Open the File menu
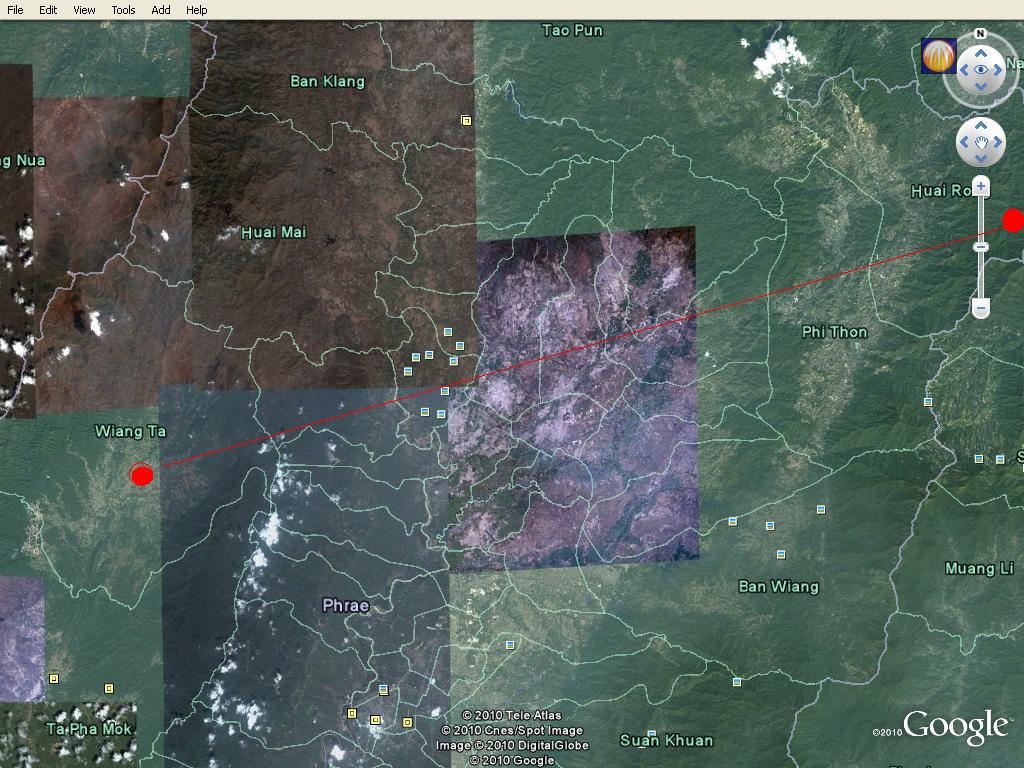The image size is (1024, 768). click(x=16, y=10)
